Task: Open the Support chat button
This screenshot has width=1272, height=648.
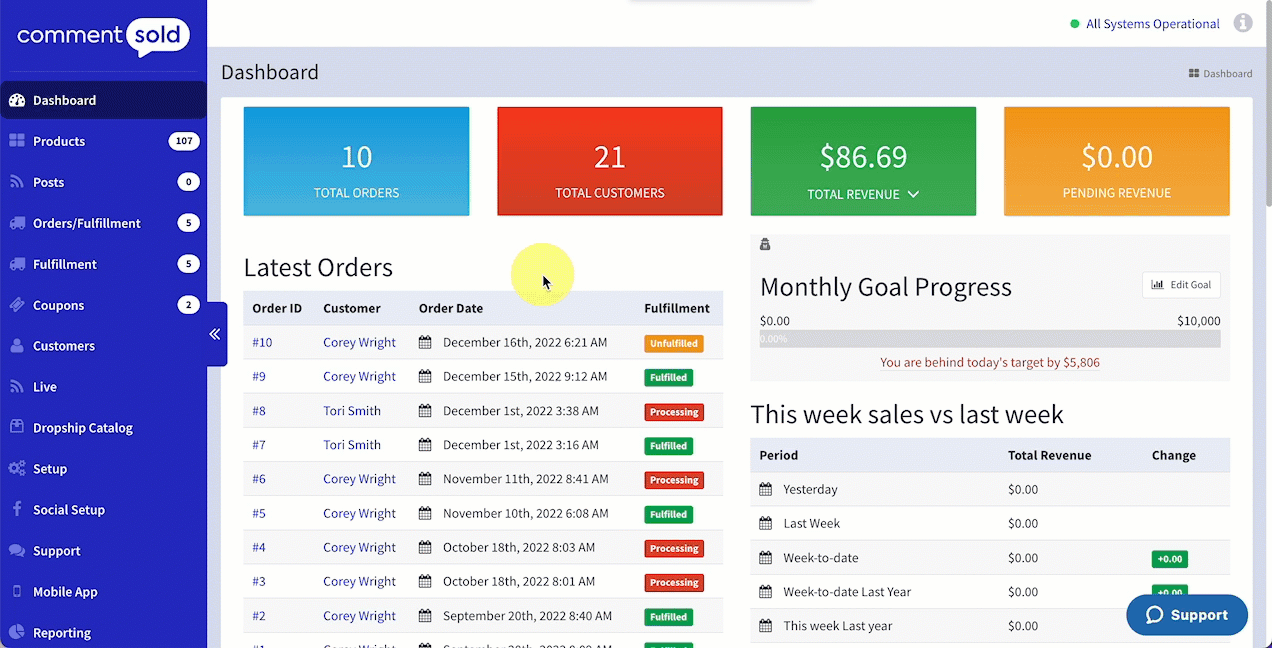Action: click(1187, 615)
